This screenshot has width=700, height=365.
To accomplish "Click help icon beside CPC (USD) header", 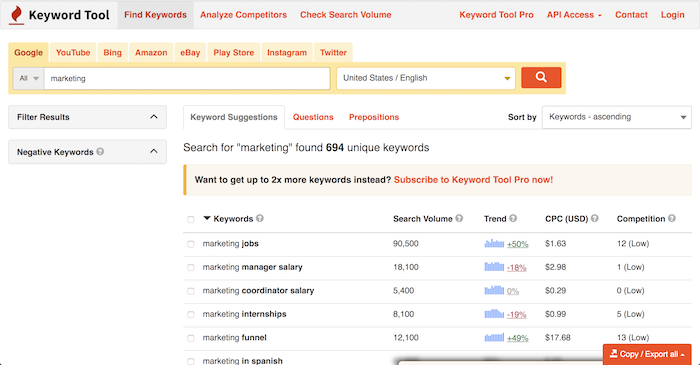I will (x=595, y=218).
